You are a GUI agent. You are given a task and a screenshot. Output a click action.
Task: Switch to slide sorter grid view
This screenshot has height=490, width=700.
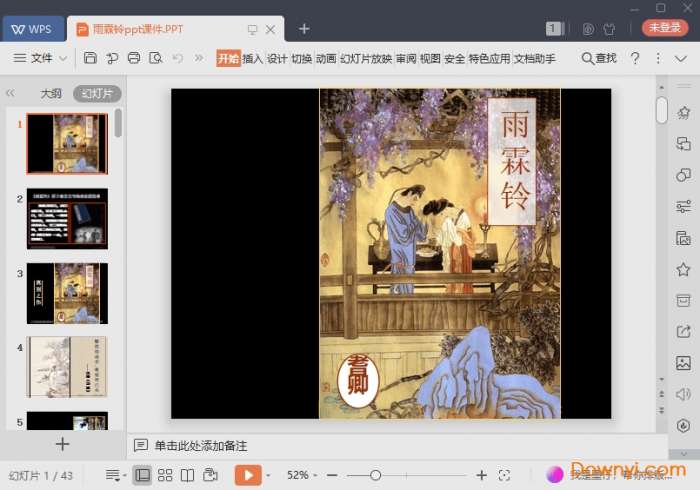[165, 475]
